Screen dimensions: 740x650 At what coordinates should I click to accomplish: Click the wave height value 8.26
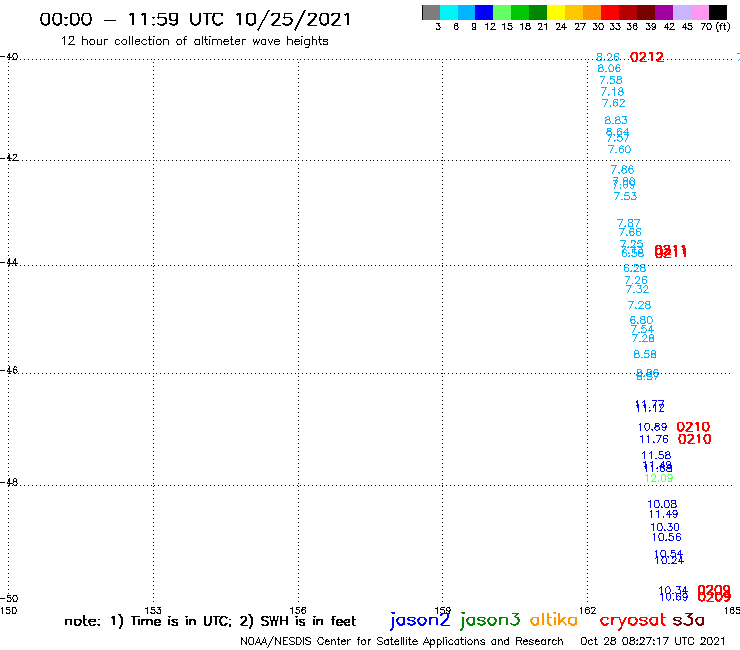[607, 57]
